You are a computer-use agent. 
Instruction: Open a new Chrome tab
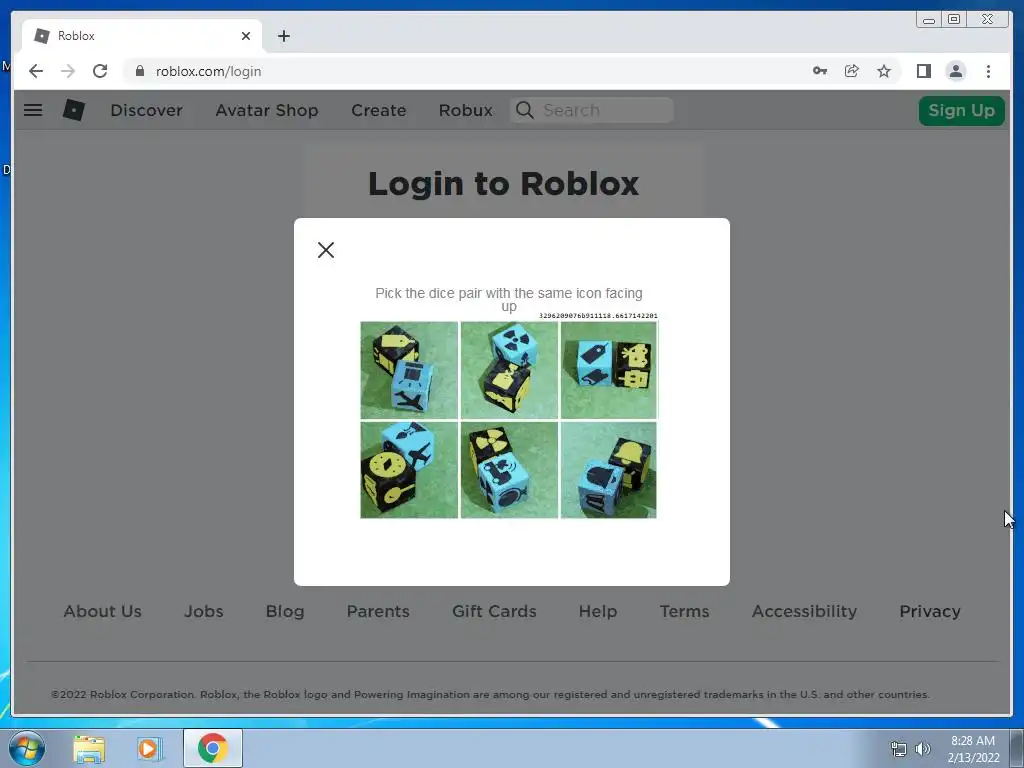click(283, 36)
